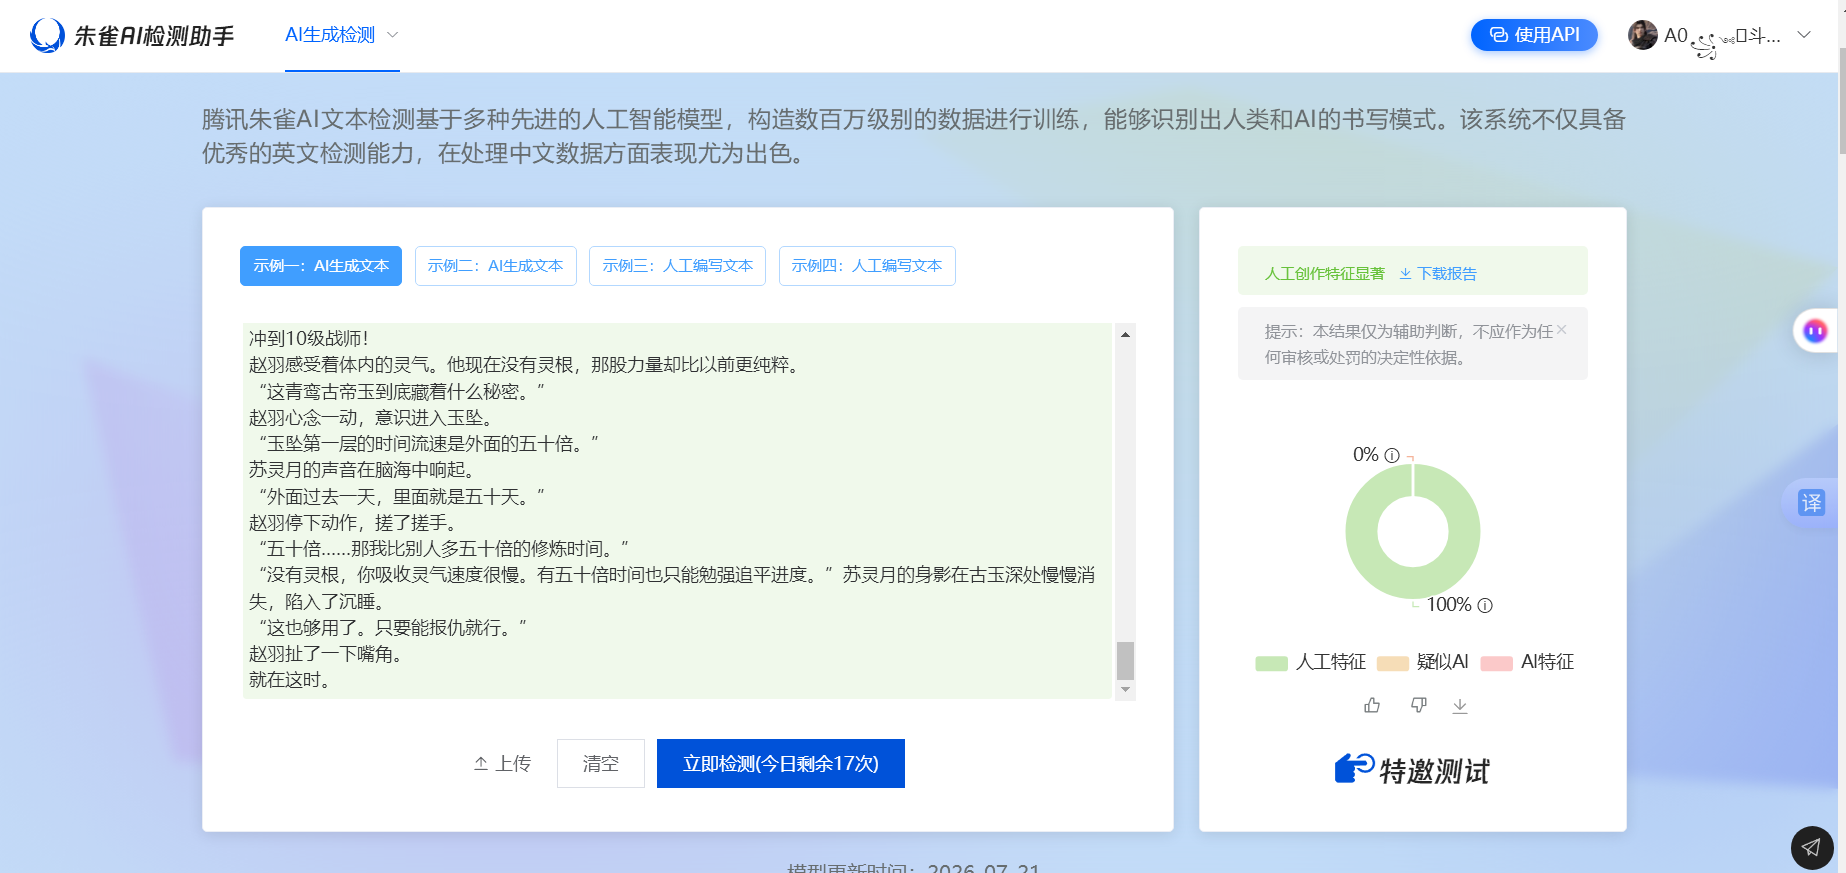Start detection with 立即检测 button
This screenshot has width=1846, height=873.
click(x=781, y=764)
